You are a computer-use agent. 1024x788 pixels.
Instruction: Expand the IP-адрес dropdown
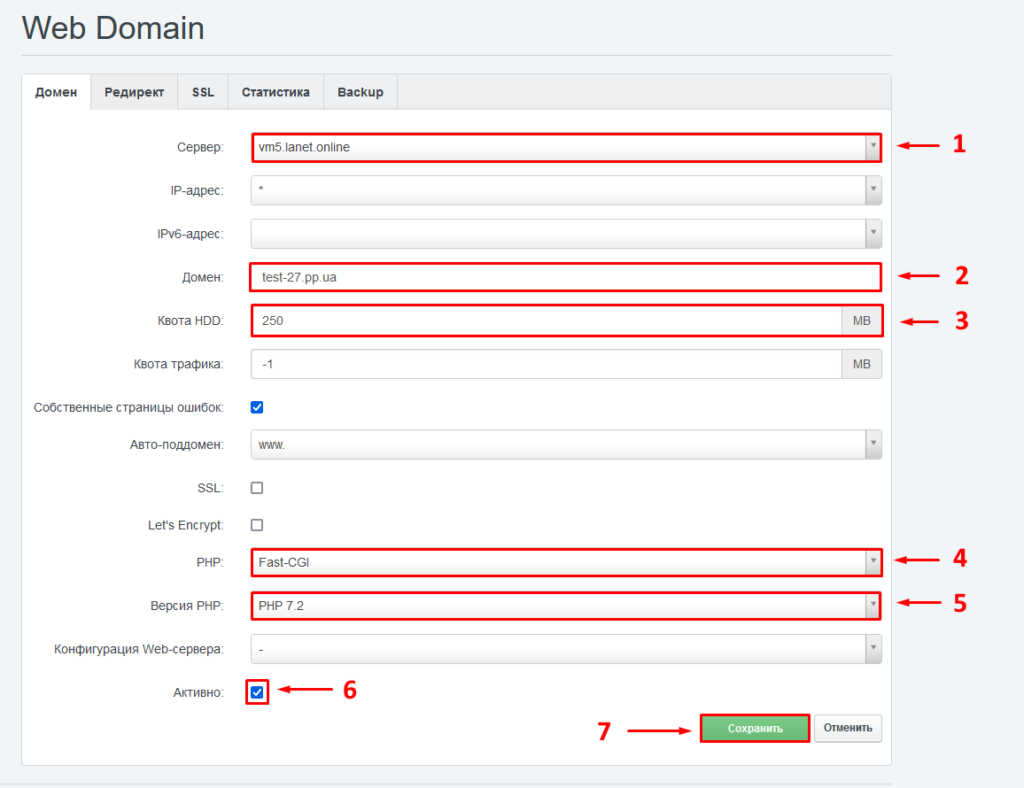coord(565,190)
